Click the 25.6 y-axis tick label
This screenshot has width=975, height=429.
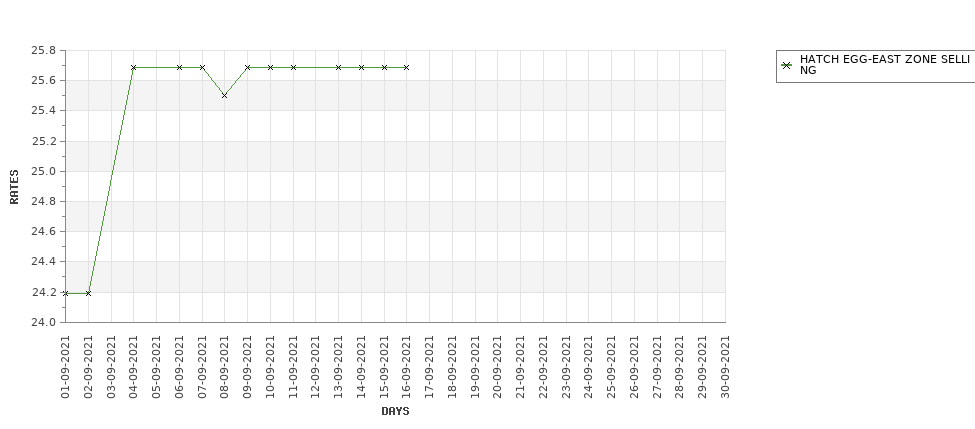pyautogui.click(x=43, y=80)
